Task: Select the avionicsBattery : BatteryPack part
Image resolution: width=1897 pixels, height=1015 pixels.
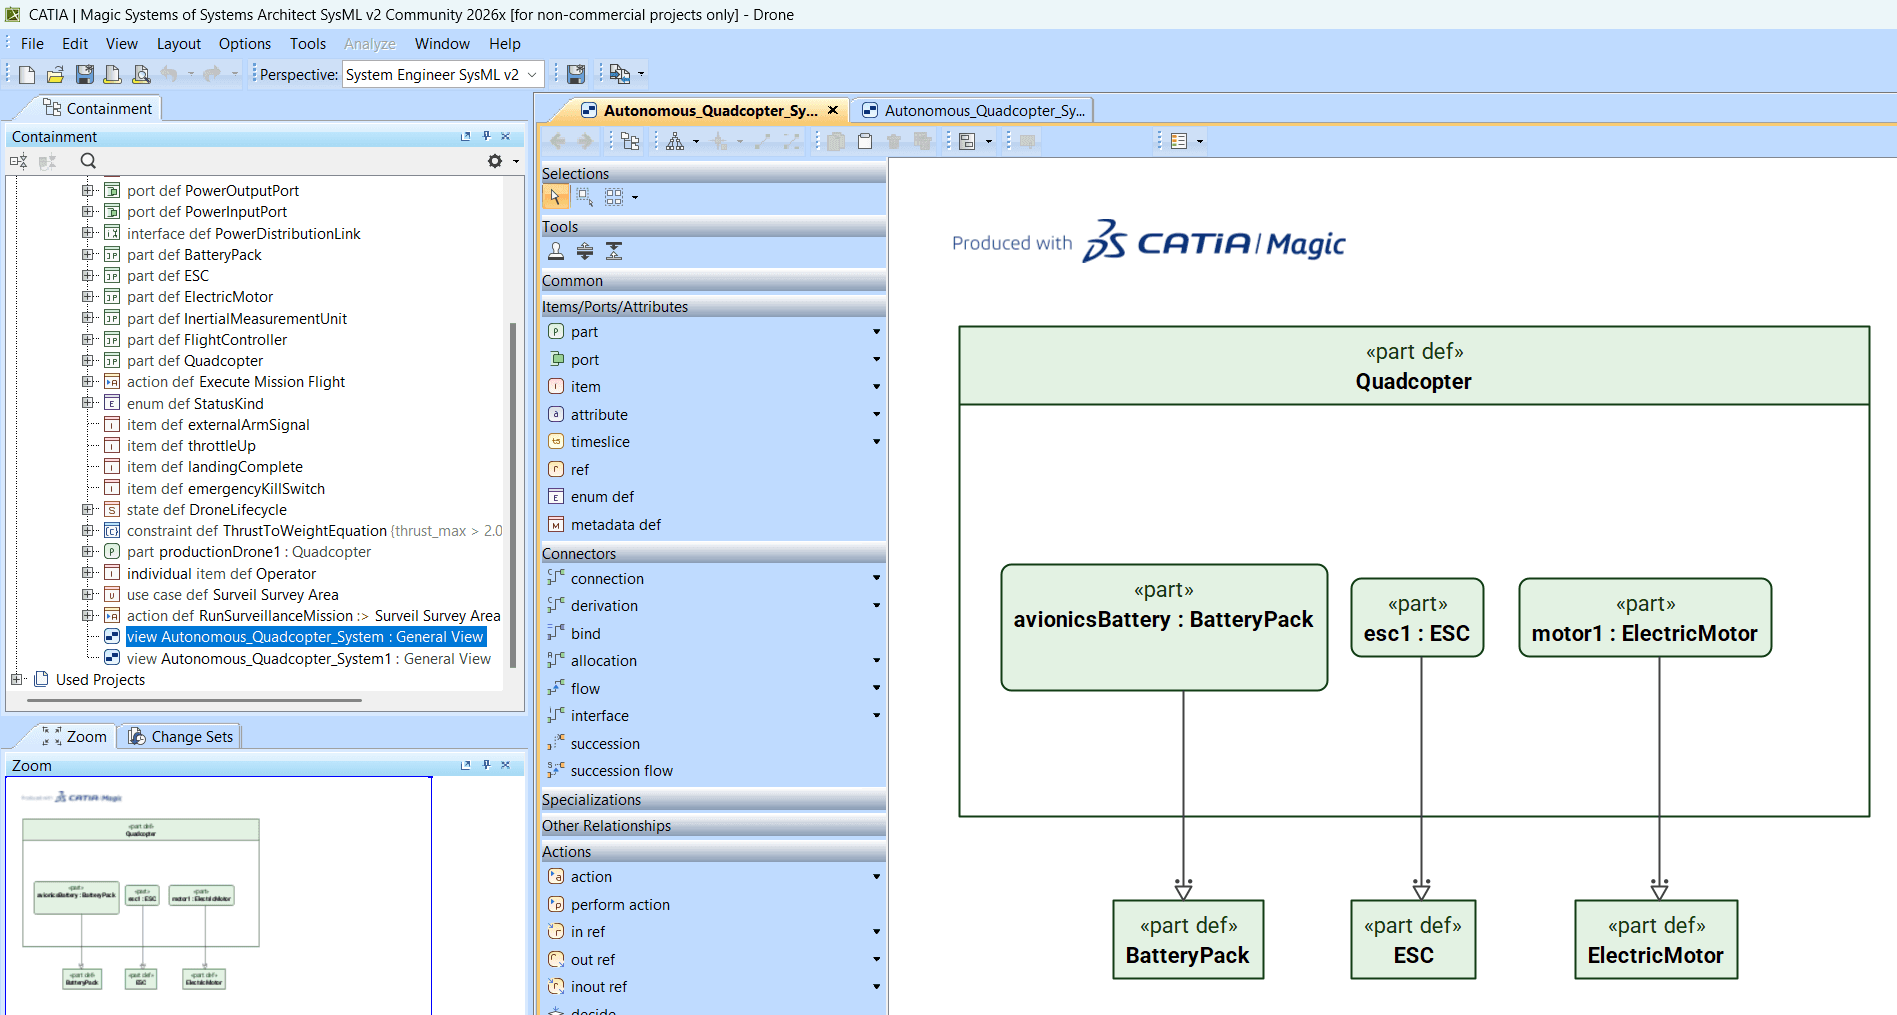Action: tap(1164, 627)
